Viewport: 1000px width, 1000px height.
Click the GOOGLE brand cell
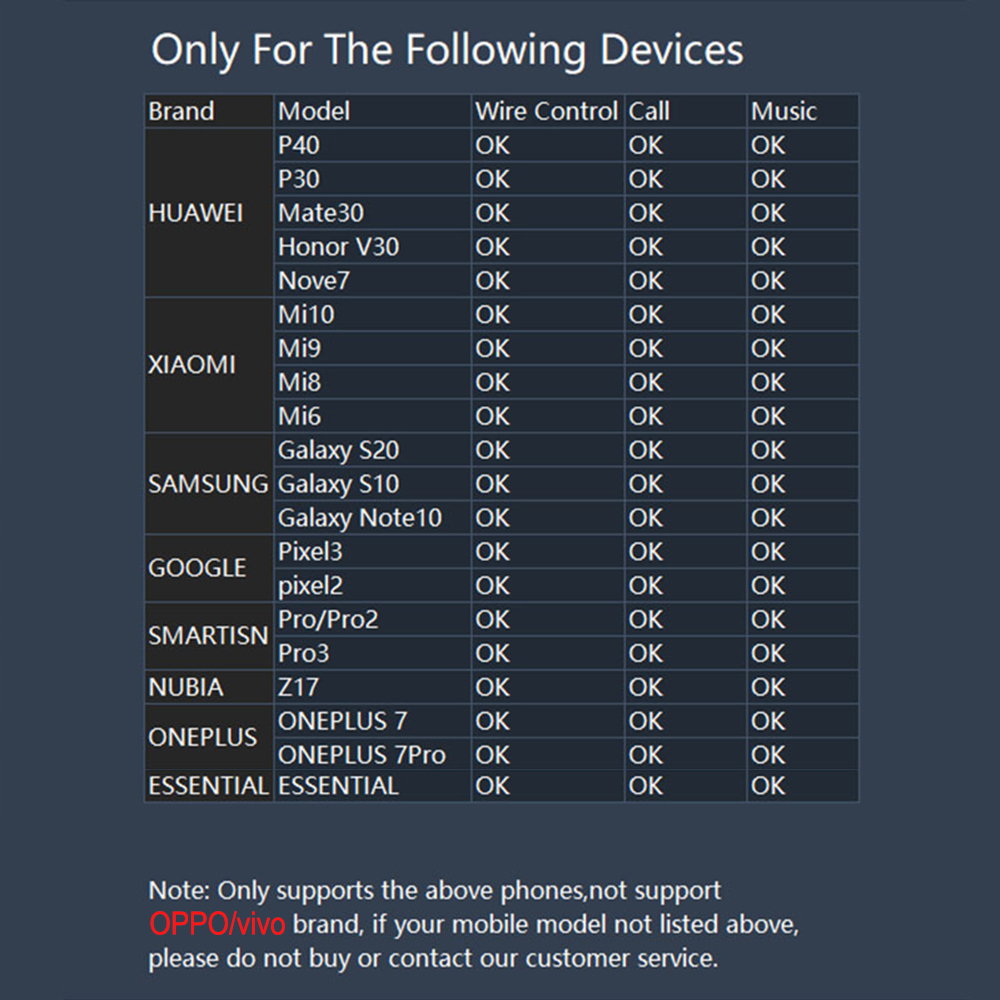209,568
